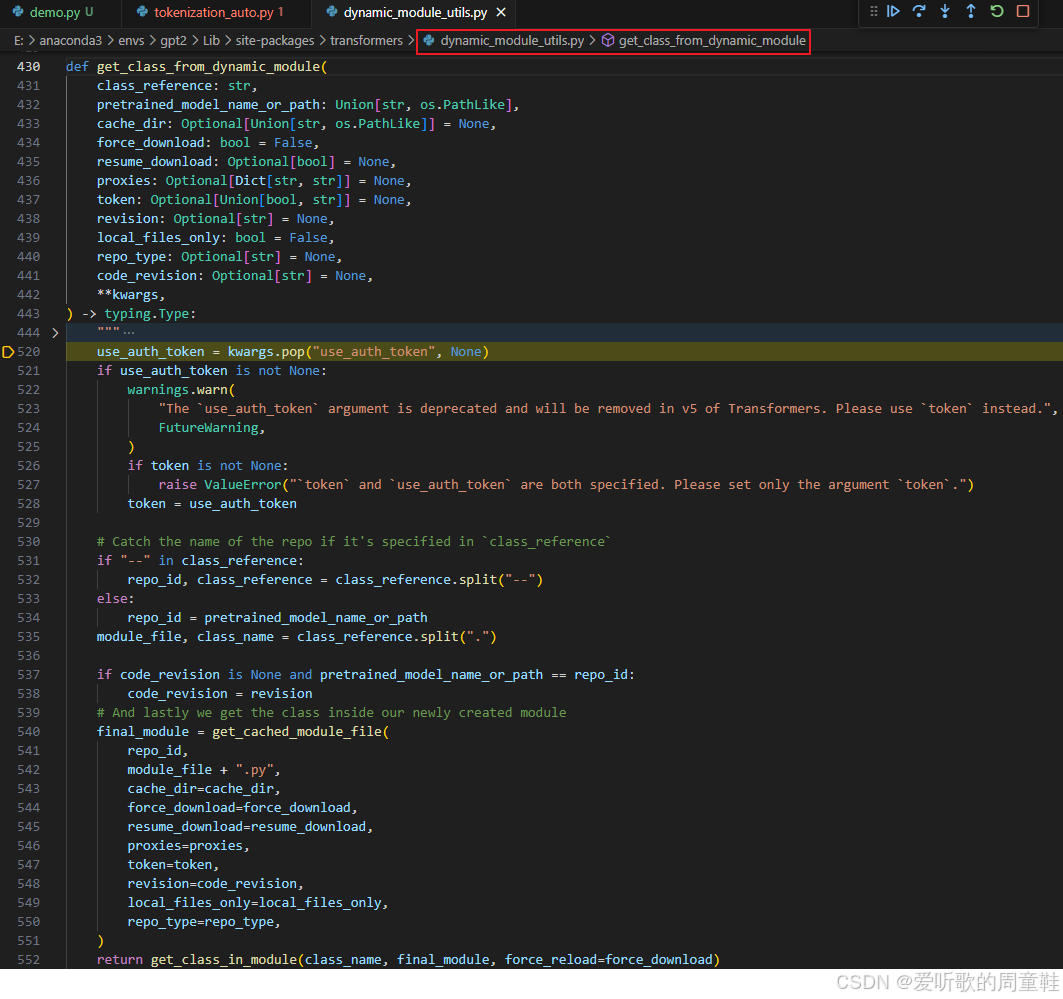Open the site-packages breadcrumb segment

click(x=275, y=41)
